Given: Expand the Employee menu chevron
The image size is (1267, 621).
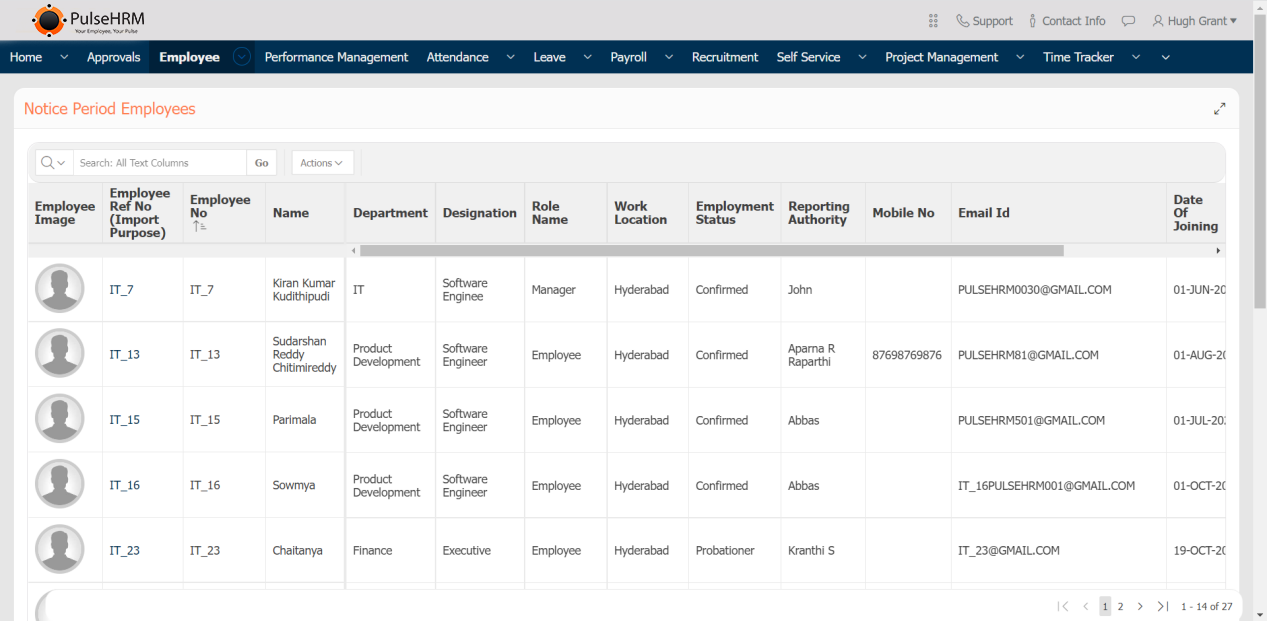Looking at the screenshot, I should (x=242, y=57).
